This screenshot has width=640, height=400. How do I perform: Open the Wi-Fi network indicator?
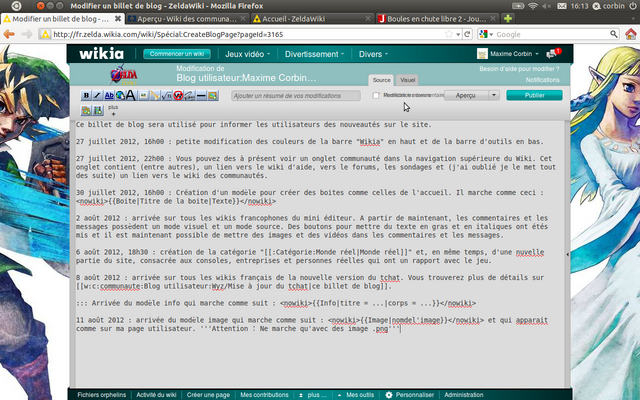(x=533, y=6)
